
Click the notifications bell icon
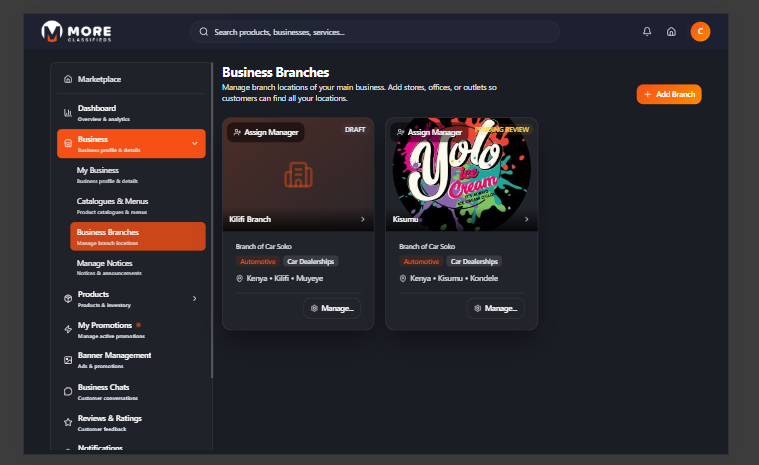click(x=647, y=32)
